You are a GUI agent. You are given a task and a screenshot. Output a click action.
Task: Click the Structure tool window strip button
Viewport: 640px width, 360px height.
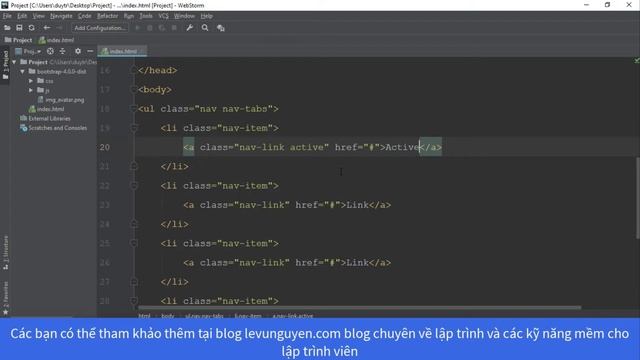point(5,252)
